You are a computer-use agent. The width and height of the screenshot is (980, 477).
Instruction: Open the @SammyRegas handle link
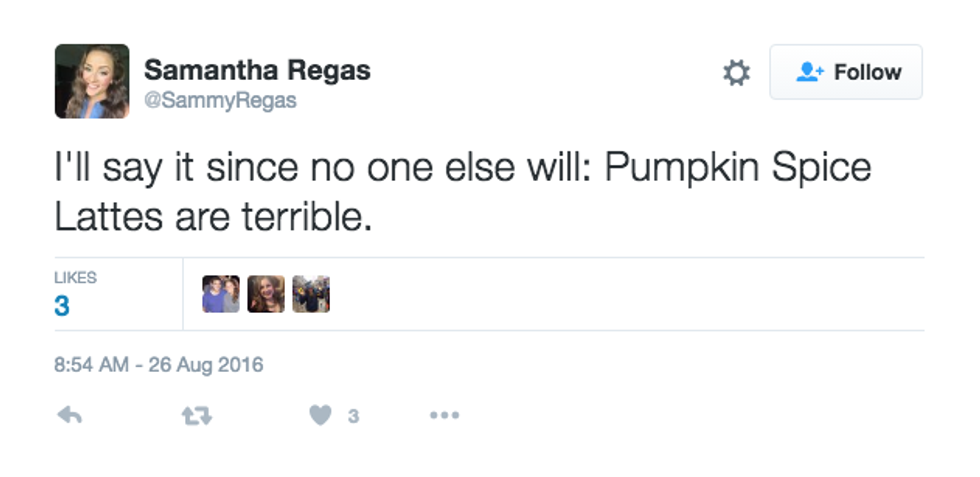click(x=220, y=102)
